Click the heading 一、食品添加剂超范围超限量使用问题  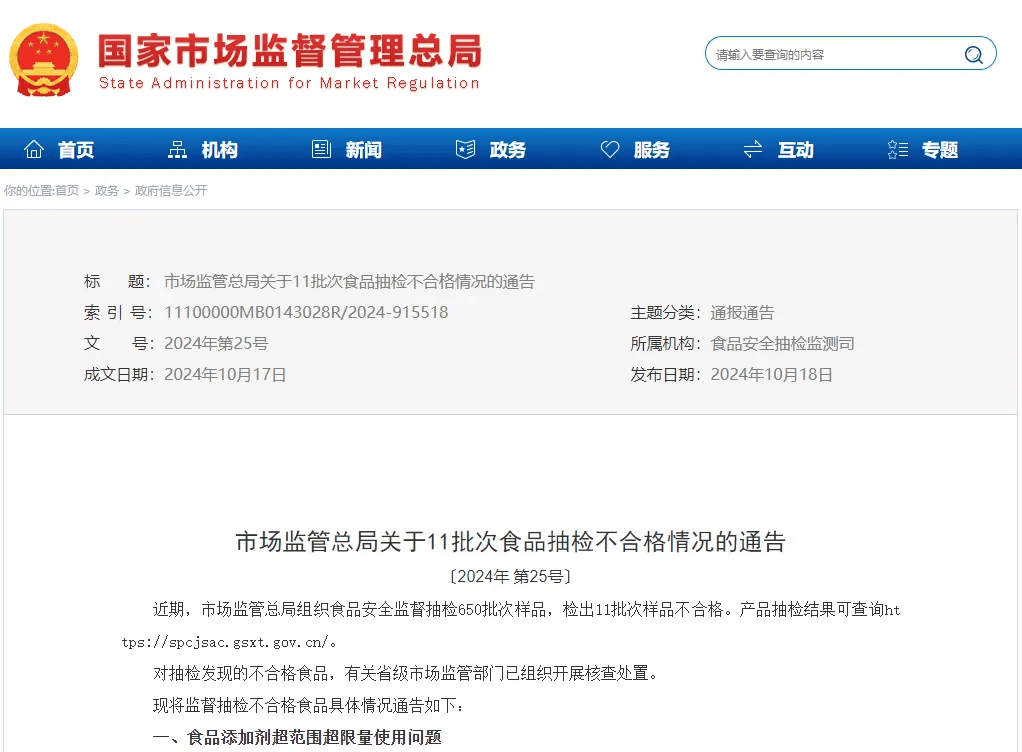(x=297, y=737)
